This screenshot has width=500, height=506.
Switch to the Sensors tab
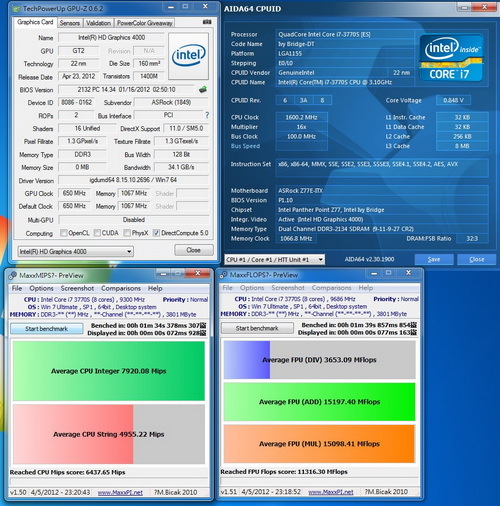tap(69, 23)
